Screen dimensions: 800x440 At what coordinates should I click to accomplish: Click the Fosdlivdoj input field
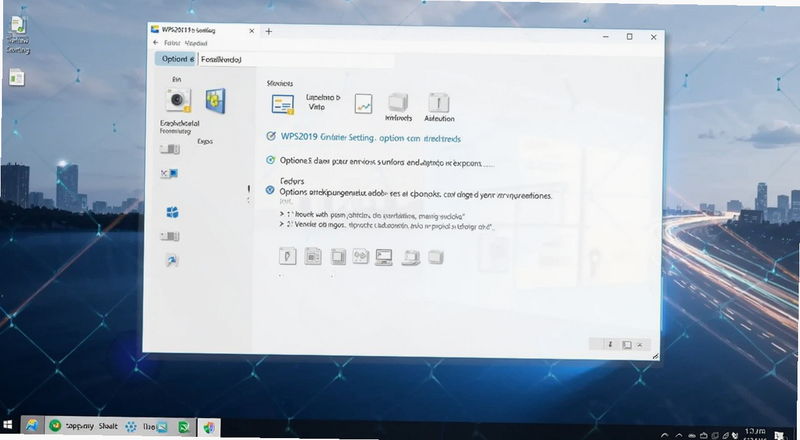coord(296,59)
